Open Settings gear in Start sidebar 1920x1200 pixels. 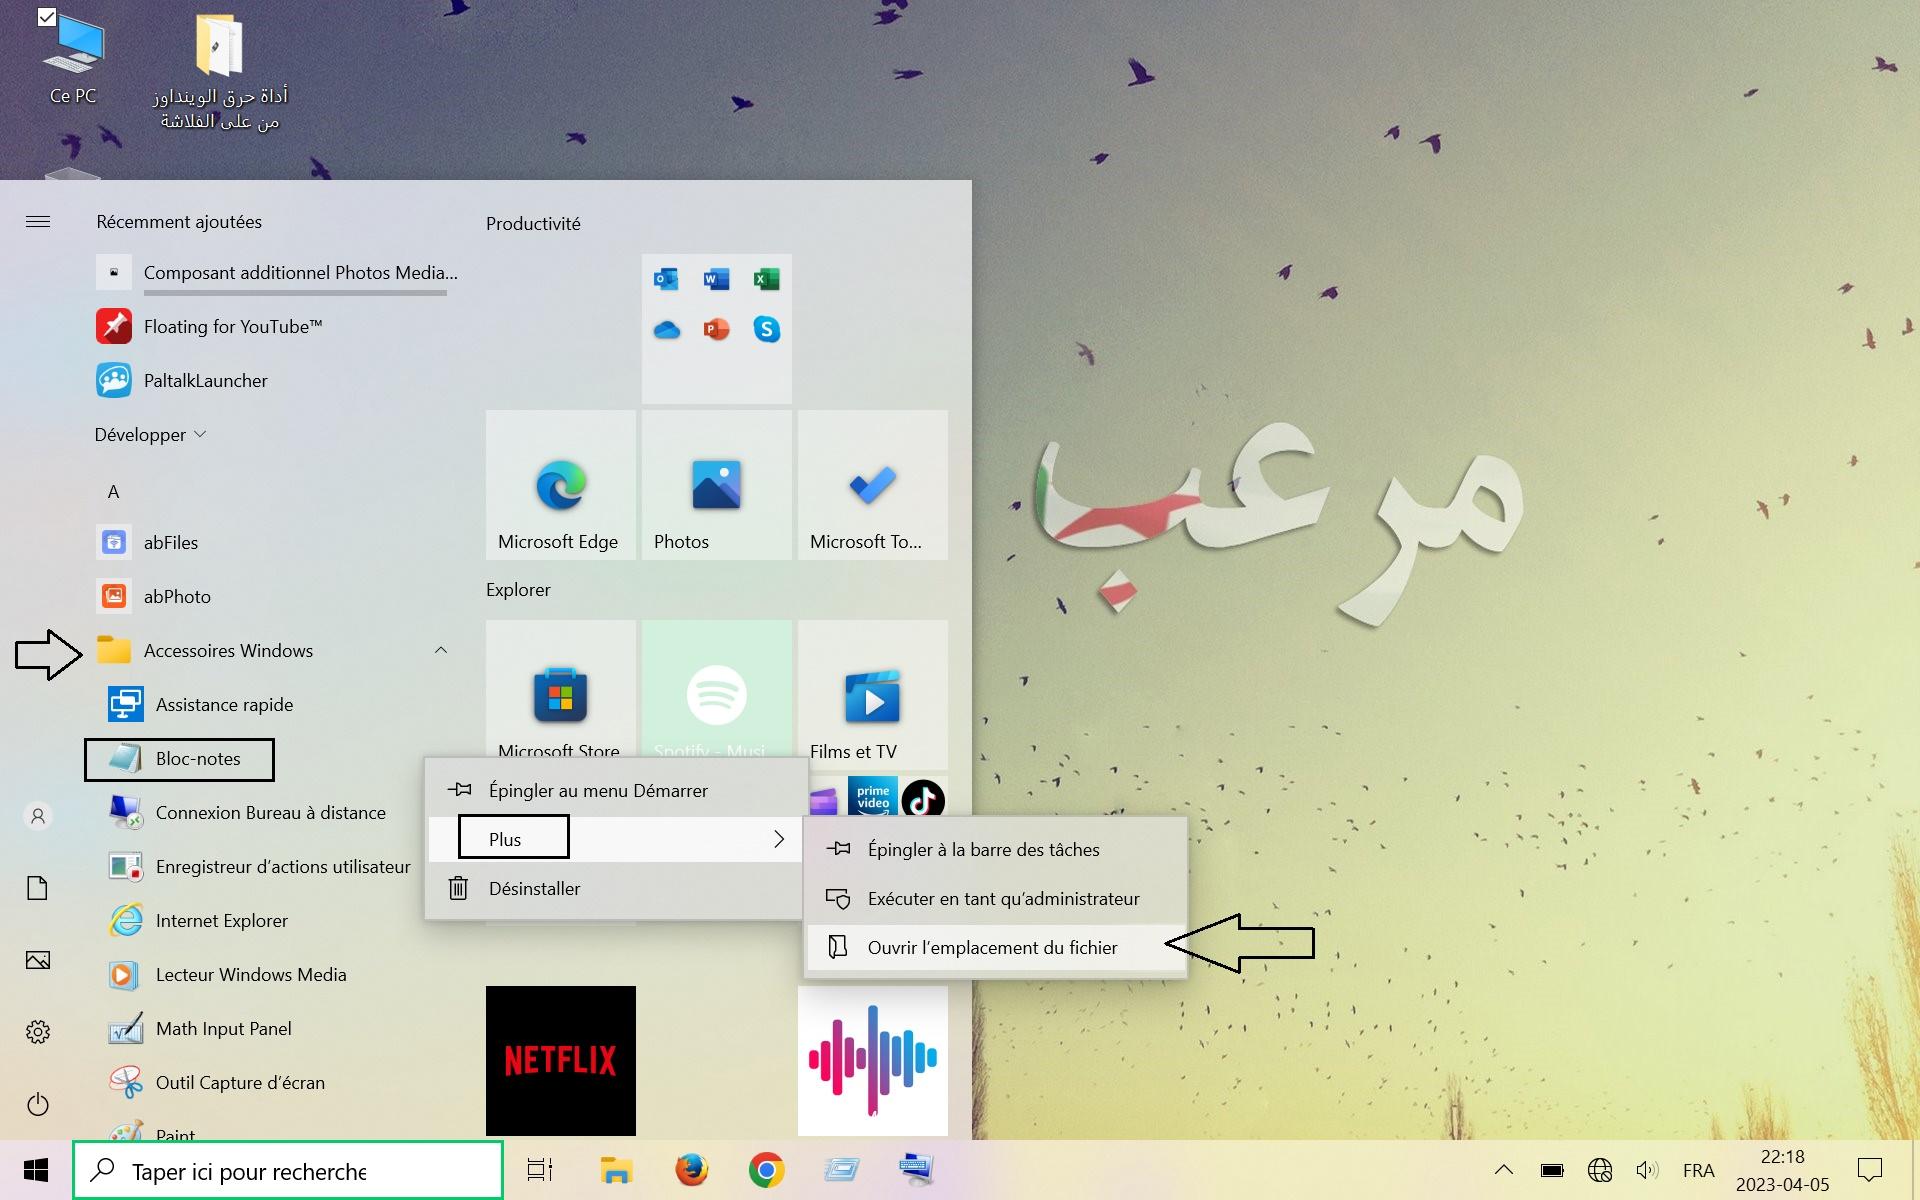(38, 1032)
